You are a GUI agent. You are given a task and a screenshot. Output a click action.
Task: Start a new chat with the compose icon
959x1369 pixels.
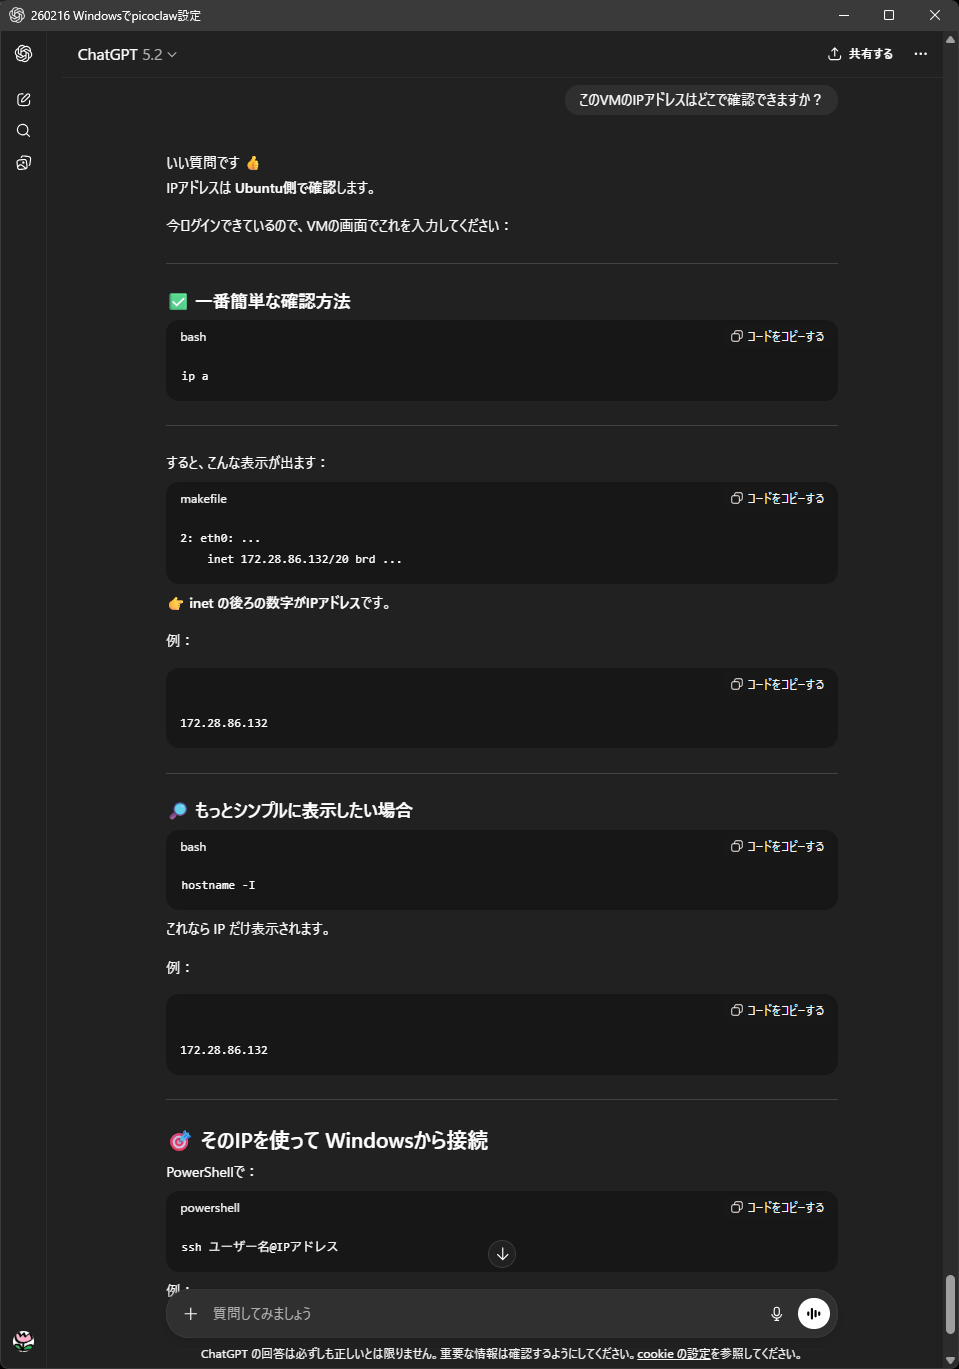point(24,100)
